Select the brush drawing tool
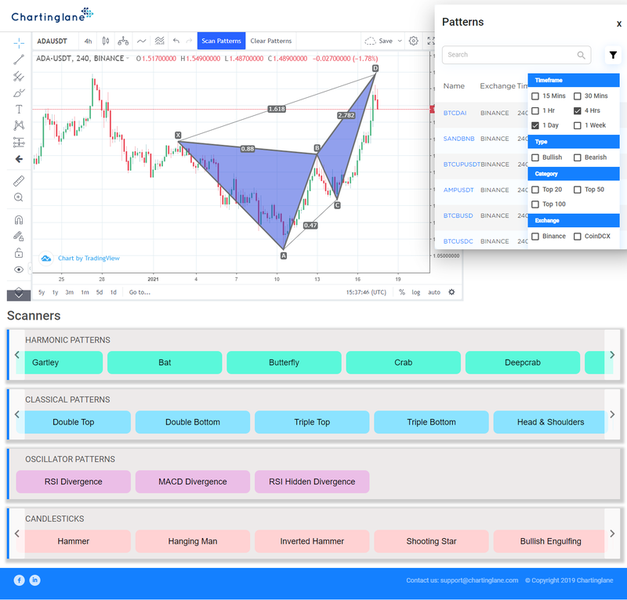 pyautogui.click(x=19, y=93)
